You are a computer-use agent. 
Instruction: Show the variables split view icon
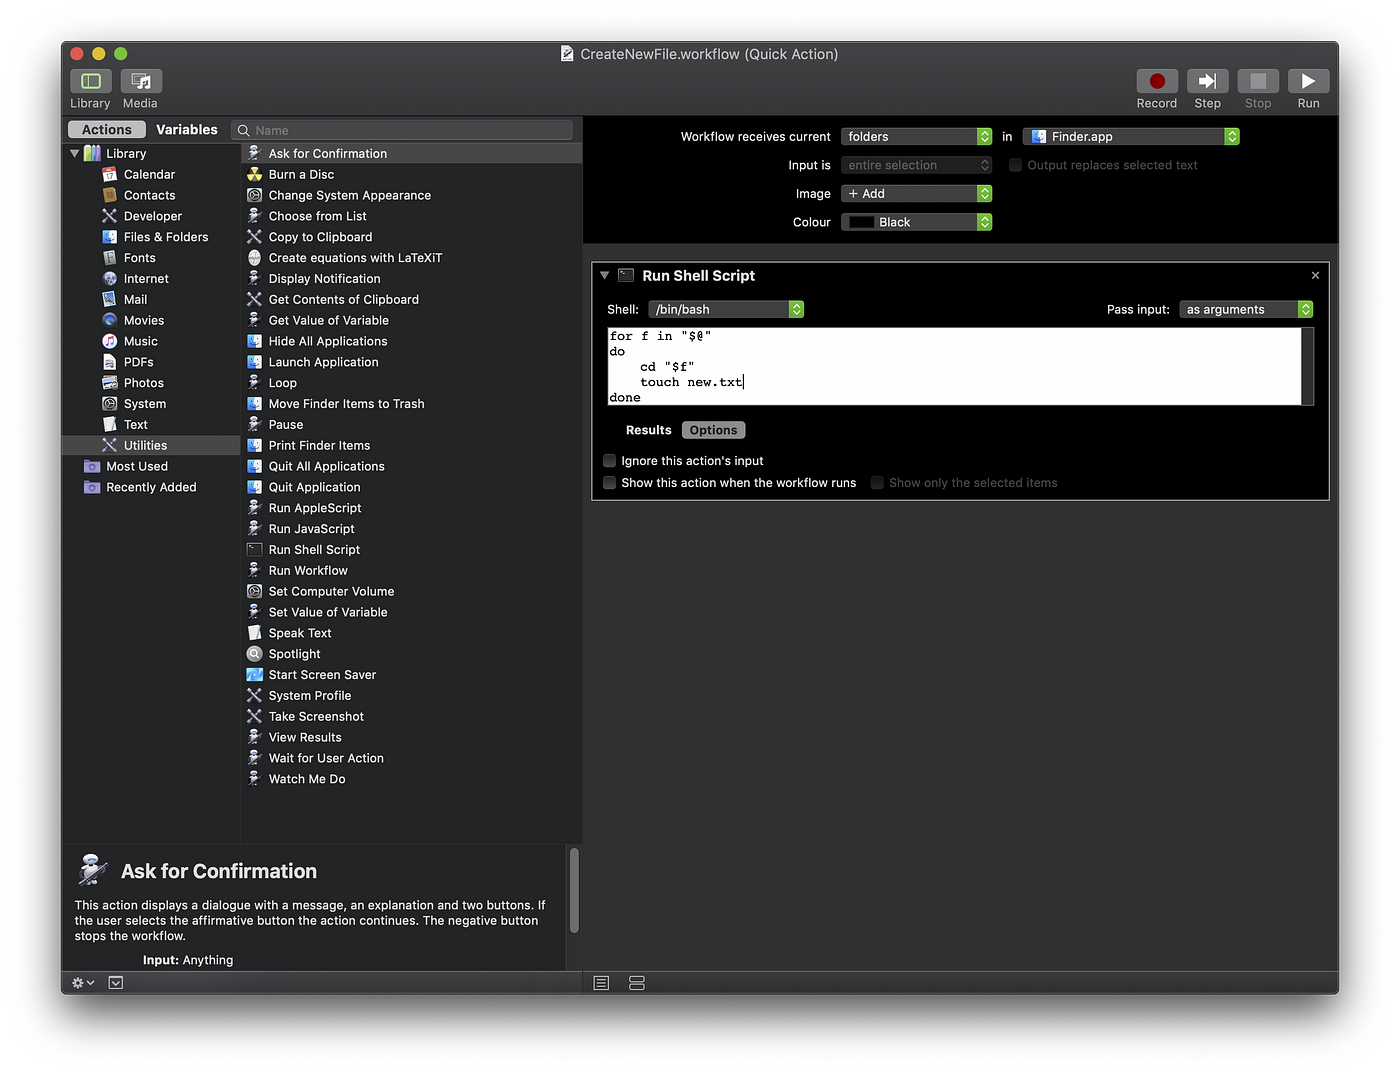click(637, 983)
